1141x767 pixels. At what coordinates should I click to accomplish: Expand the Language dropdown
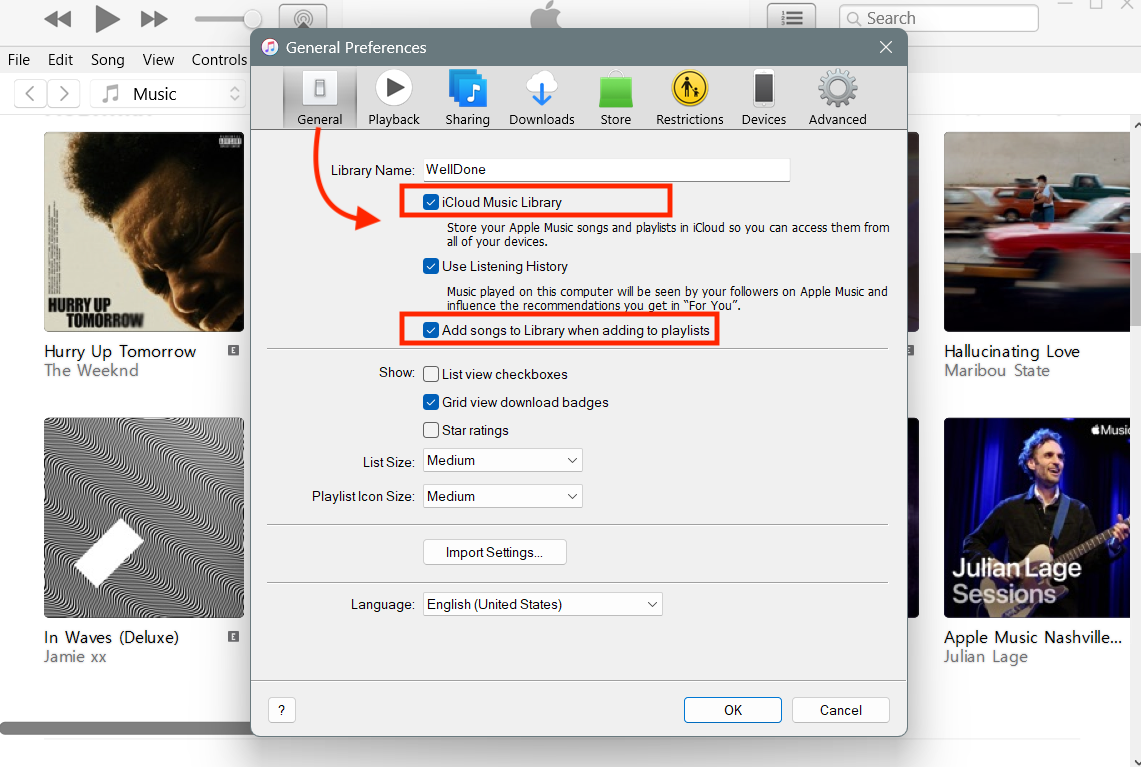(x=543, y=604)
